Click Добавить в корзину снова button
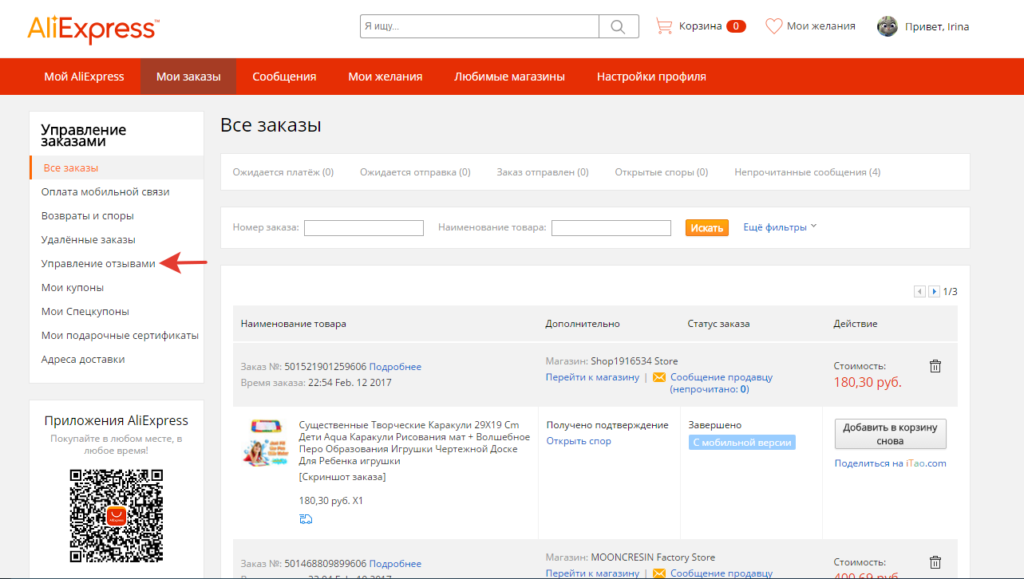Image resolution: width=1024 pixels, height=579 pixels. tap(890, 434)
